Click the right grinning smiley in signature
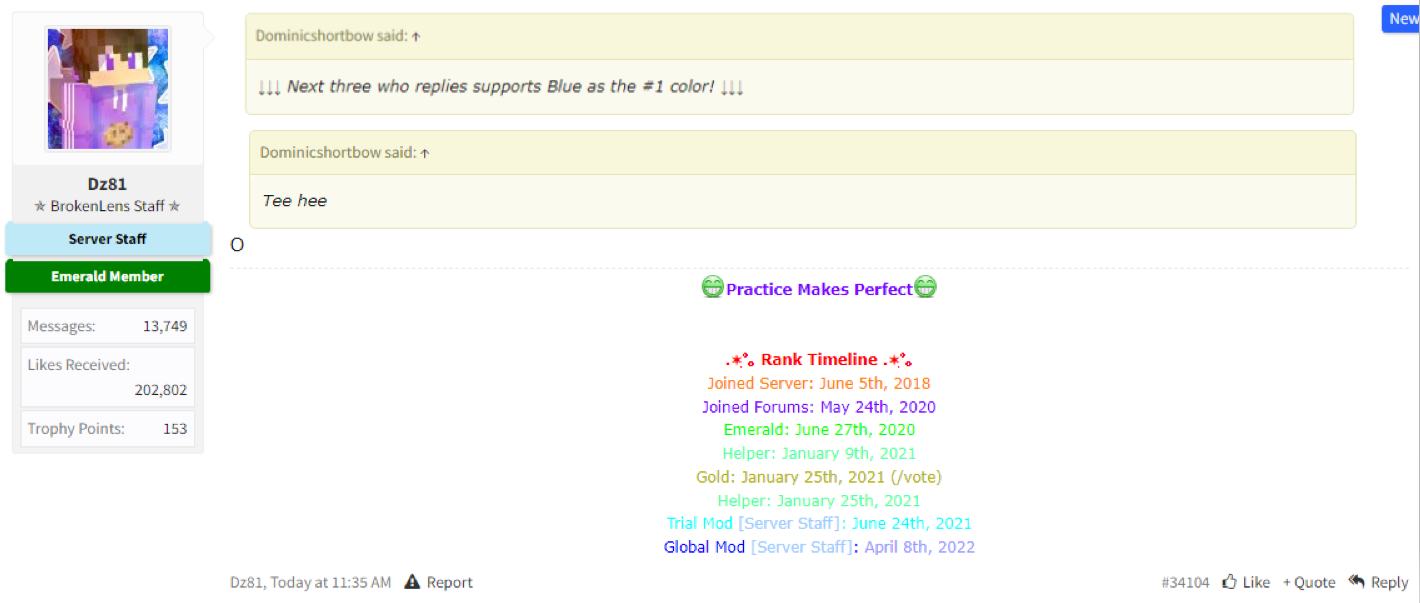Image resolution: width=1420 pixels, height=603 pixels. 925,288
